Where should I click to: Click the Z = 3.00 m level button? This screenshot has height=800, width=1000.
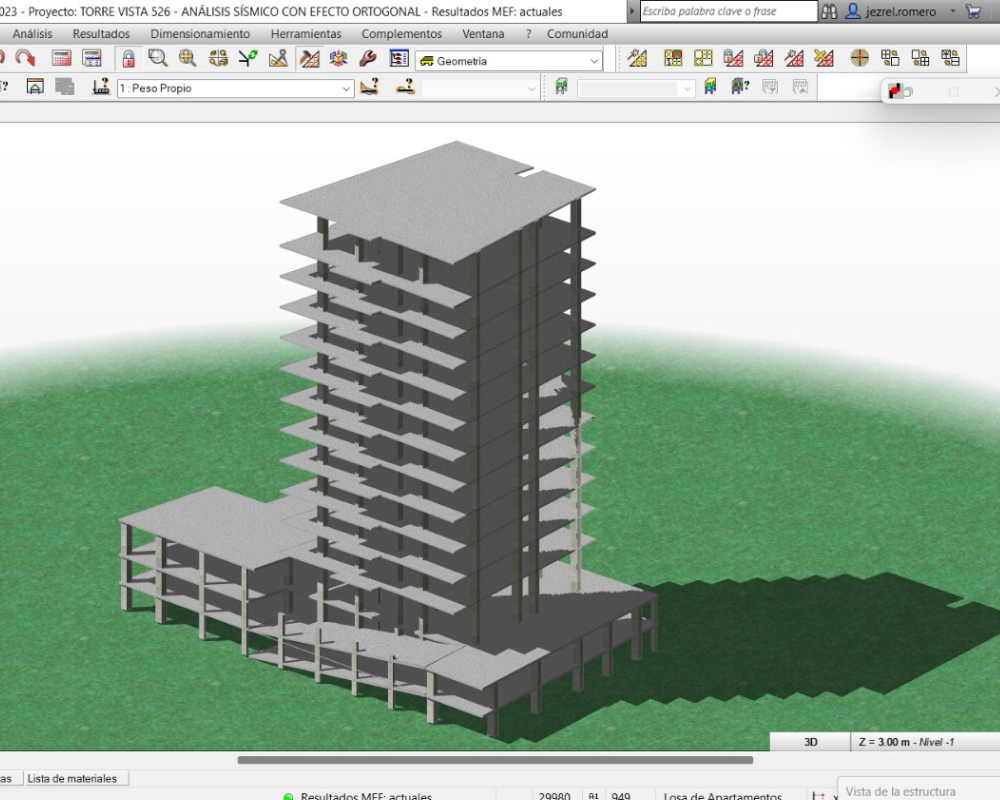(907, 742)
